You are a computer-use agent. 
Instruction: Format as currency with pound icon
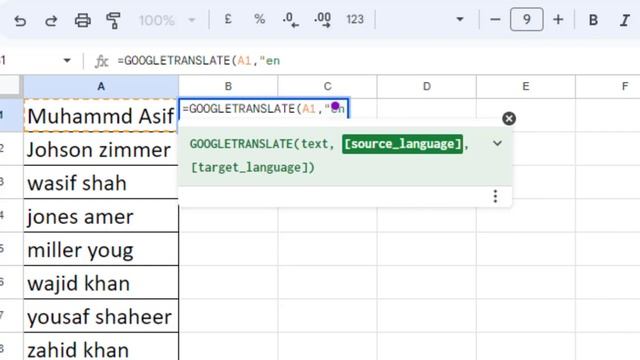pyautogui.click(x=228, y=19)
